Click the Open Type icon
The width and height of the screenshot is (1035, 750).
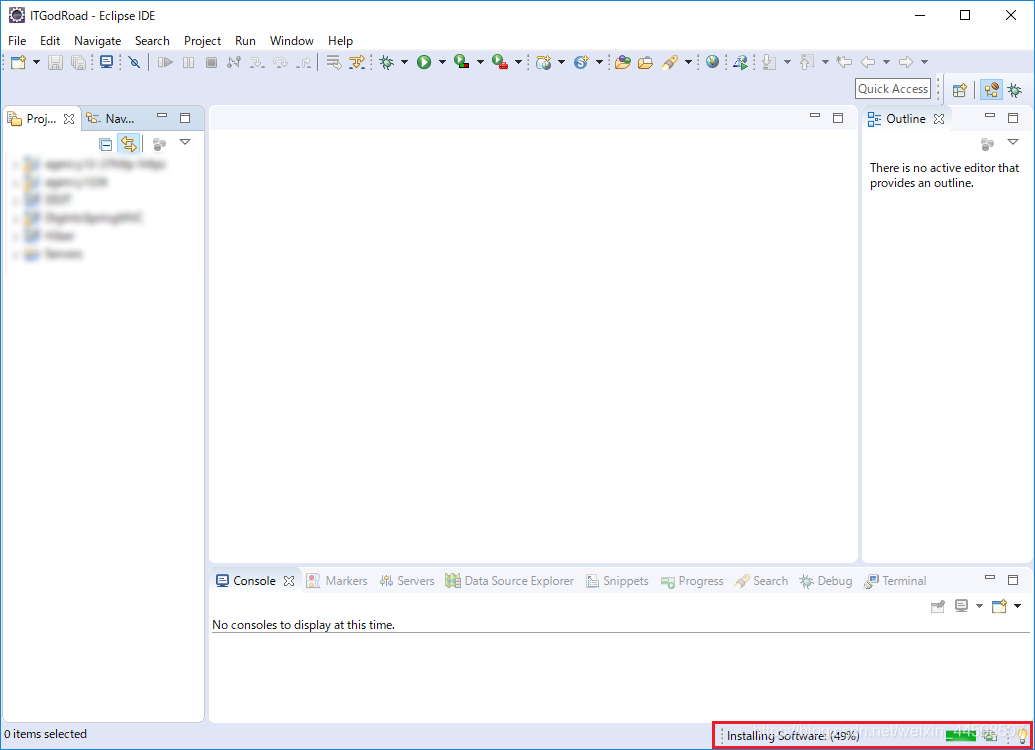coord(622,62)
